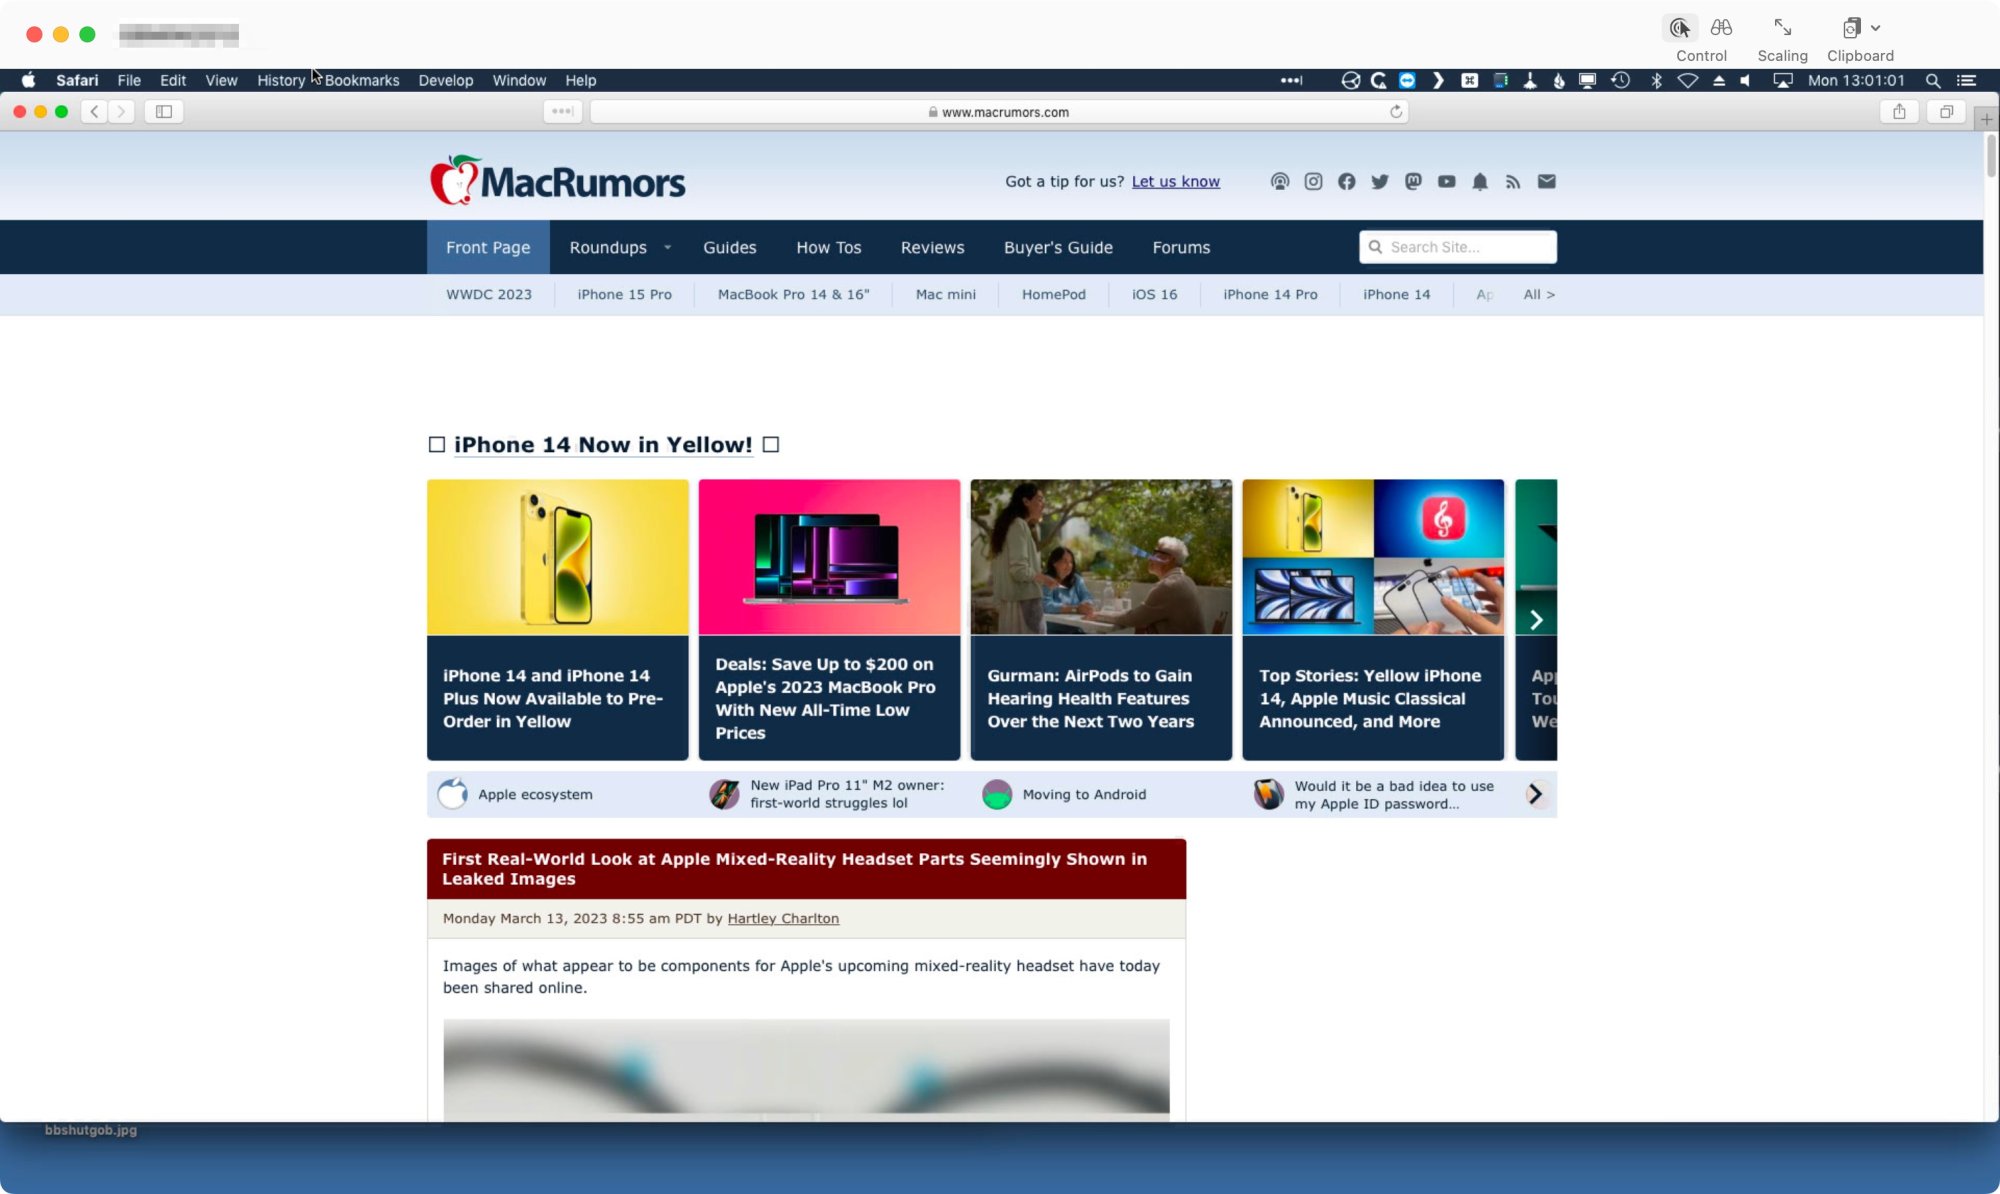Show Safari tab overview
Viewport: 2000px width, 1194px height.
coord(1946,112)
